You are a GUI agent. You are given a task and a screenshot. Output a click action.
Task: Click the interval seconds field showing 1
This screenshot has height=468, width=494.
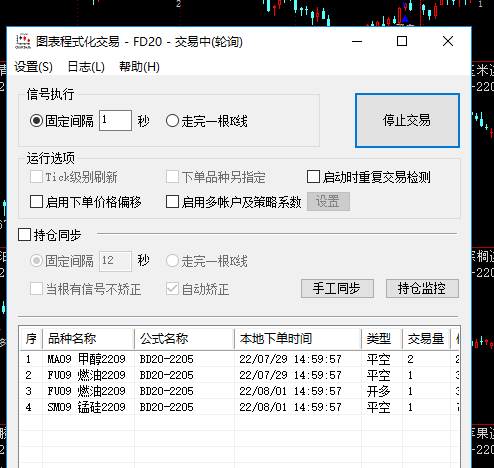pos(115,120)
